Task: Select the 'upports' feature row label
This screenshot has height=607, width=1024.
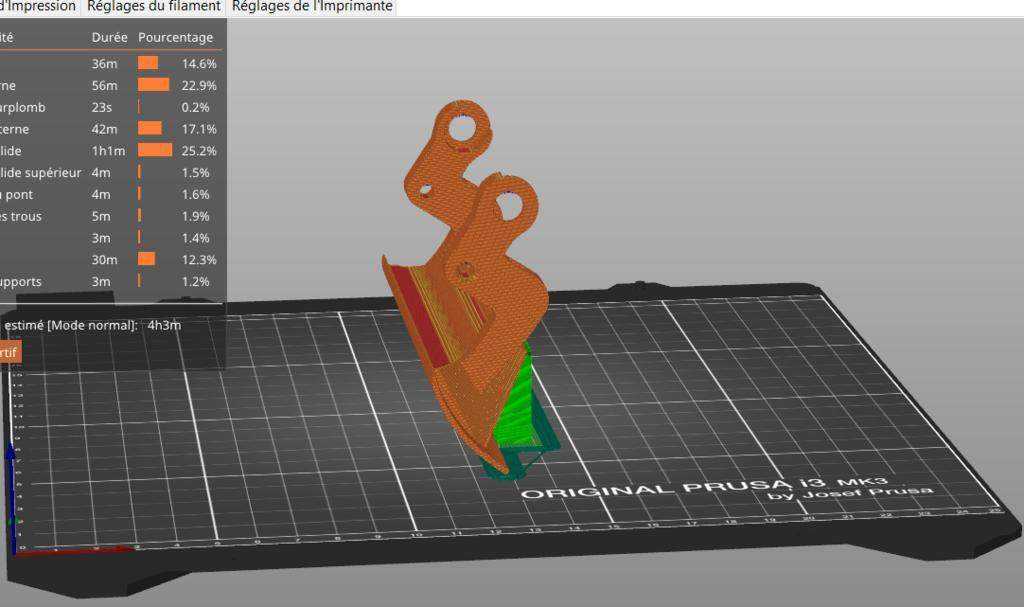Action: tap(21, 282)
